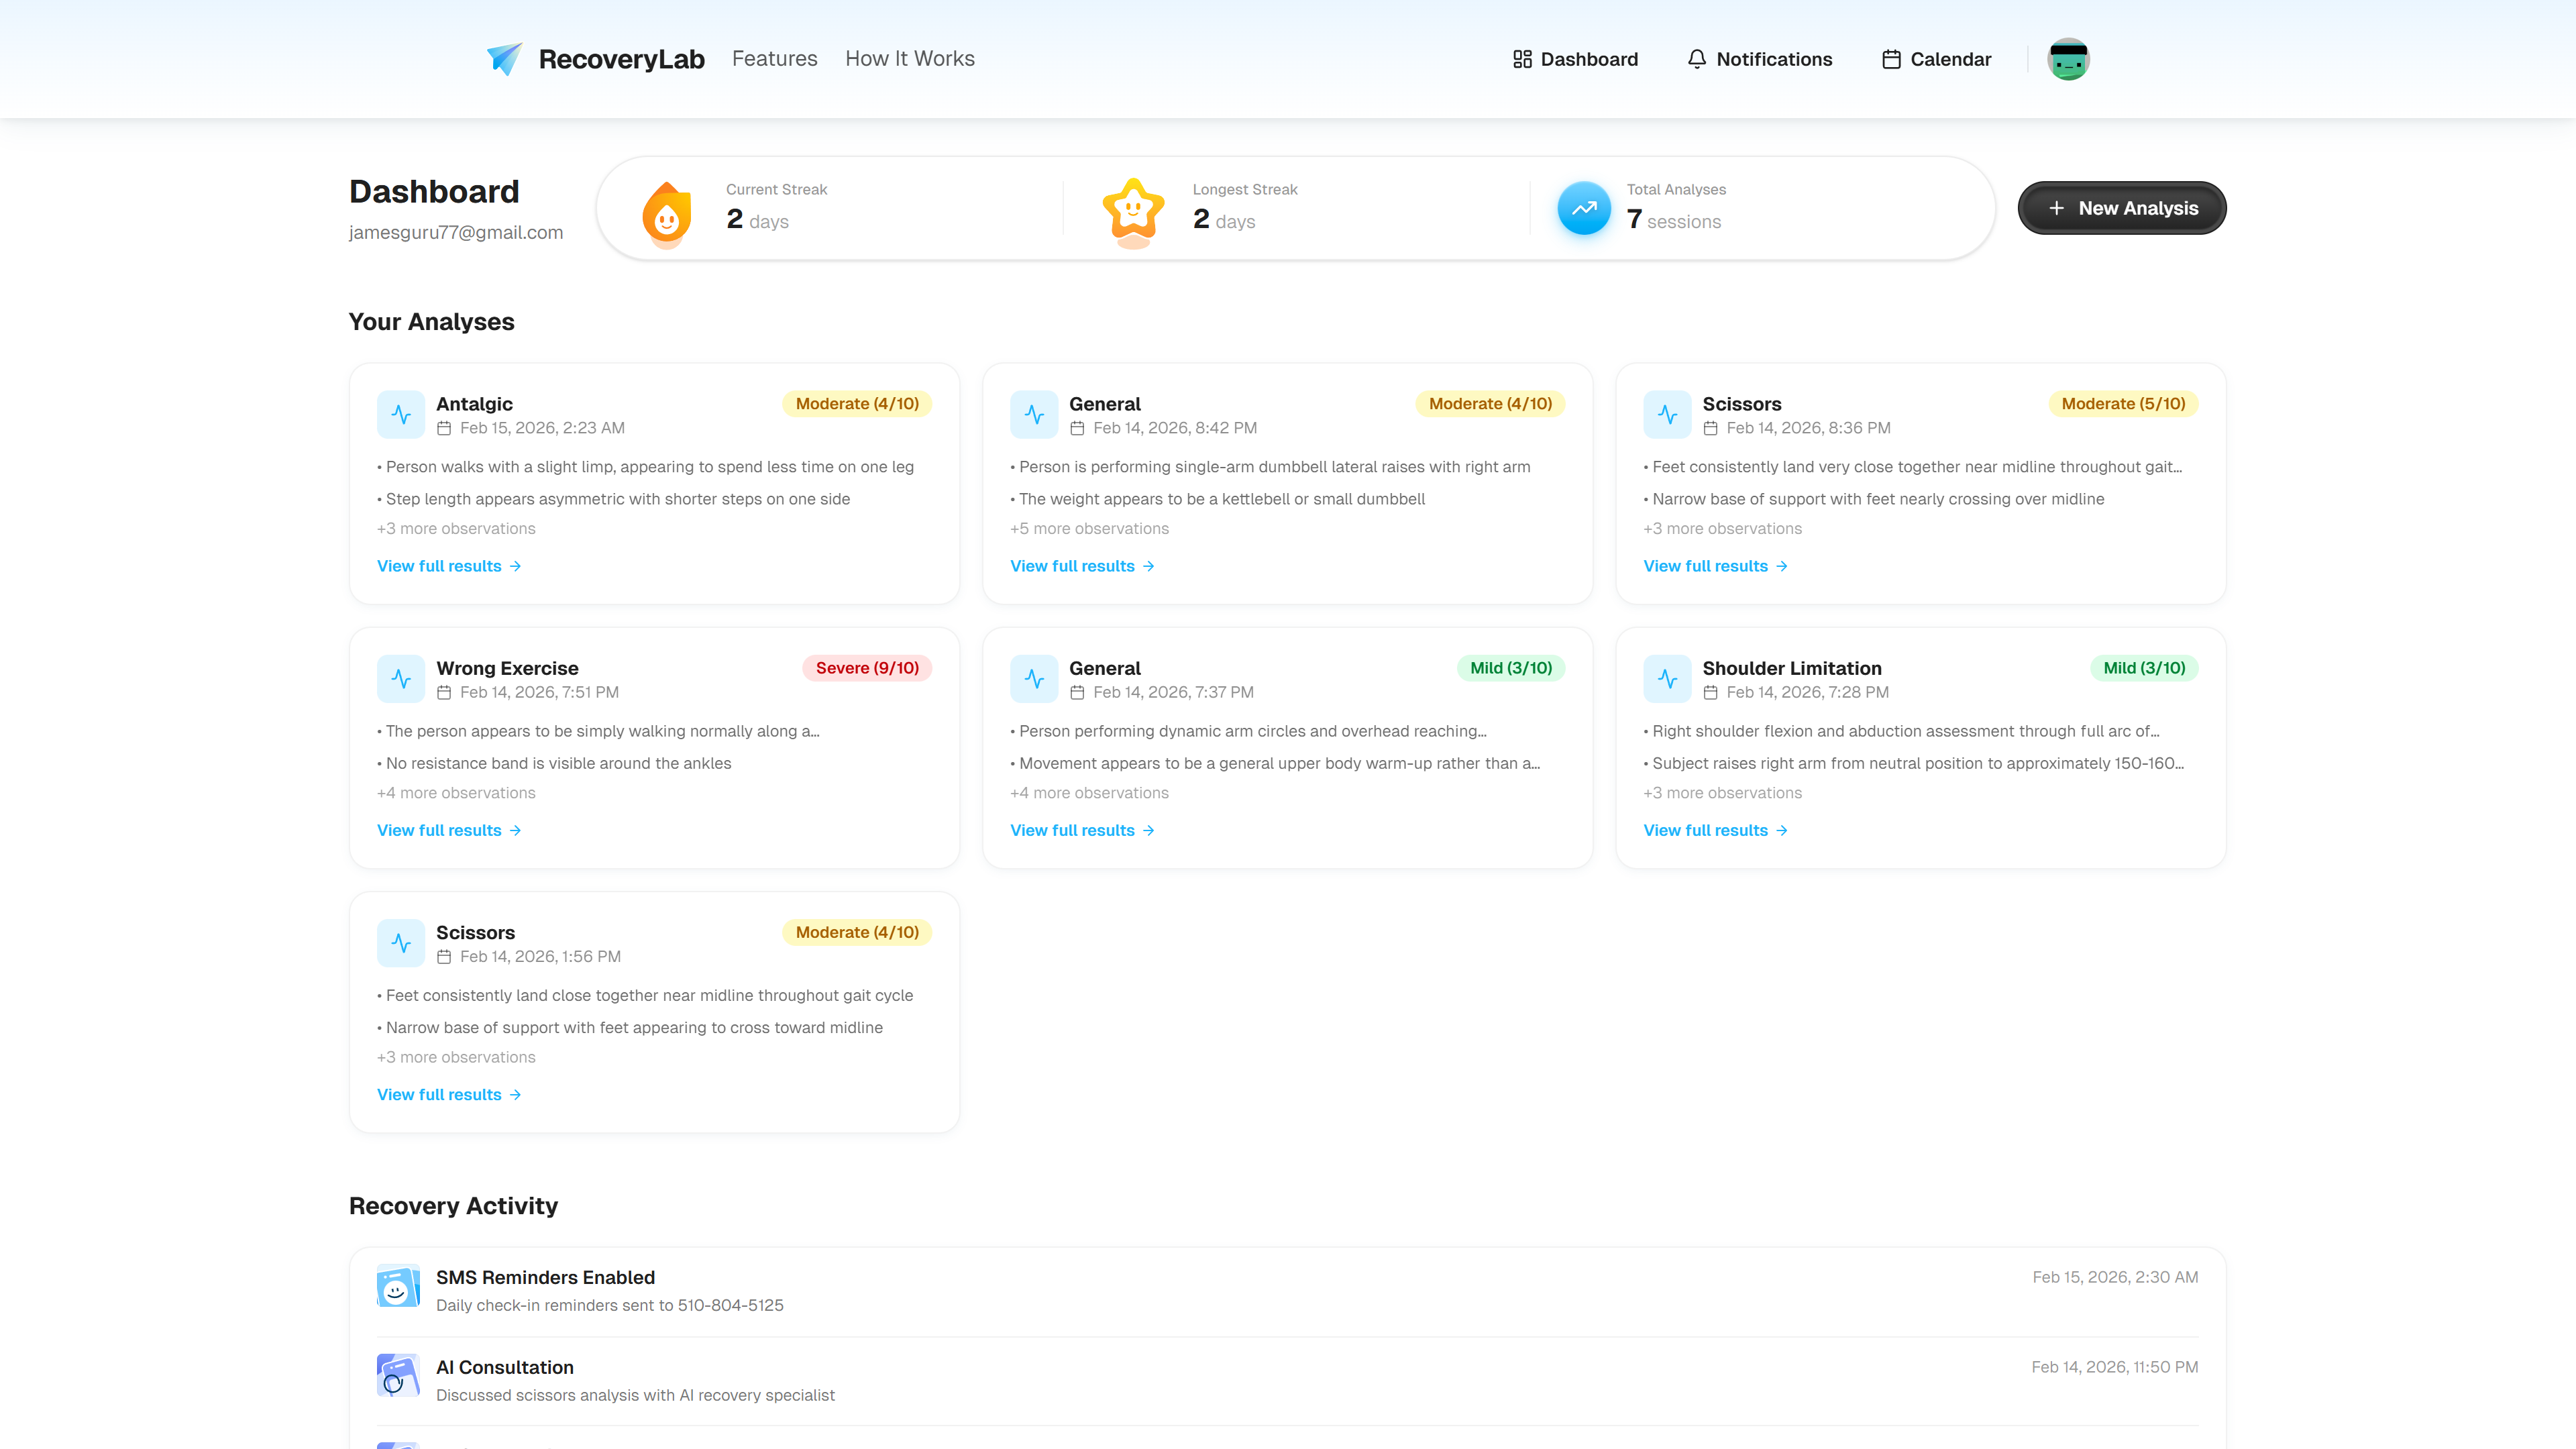Start a New Analysis
2576x1449 pixels.
point(2121,208)
